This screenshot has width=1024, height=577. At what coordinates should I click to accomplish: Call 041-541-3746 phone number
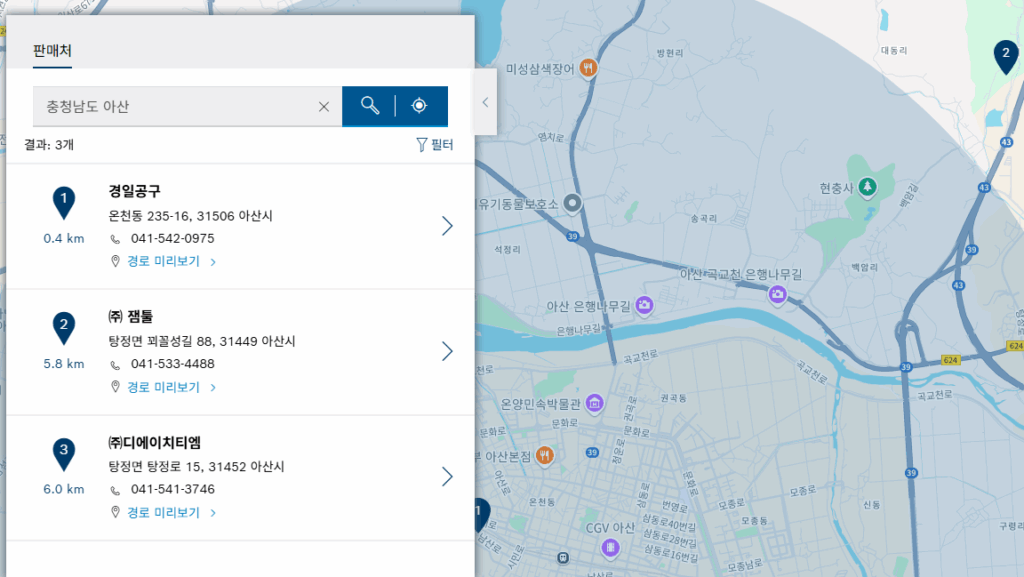(x=172, y=489)
